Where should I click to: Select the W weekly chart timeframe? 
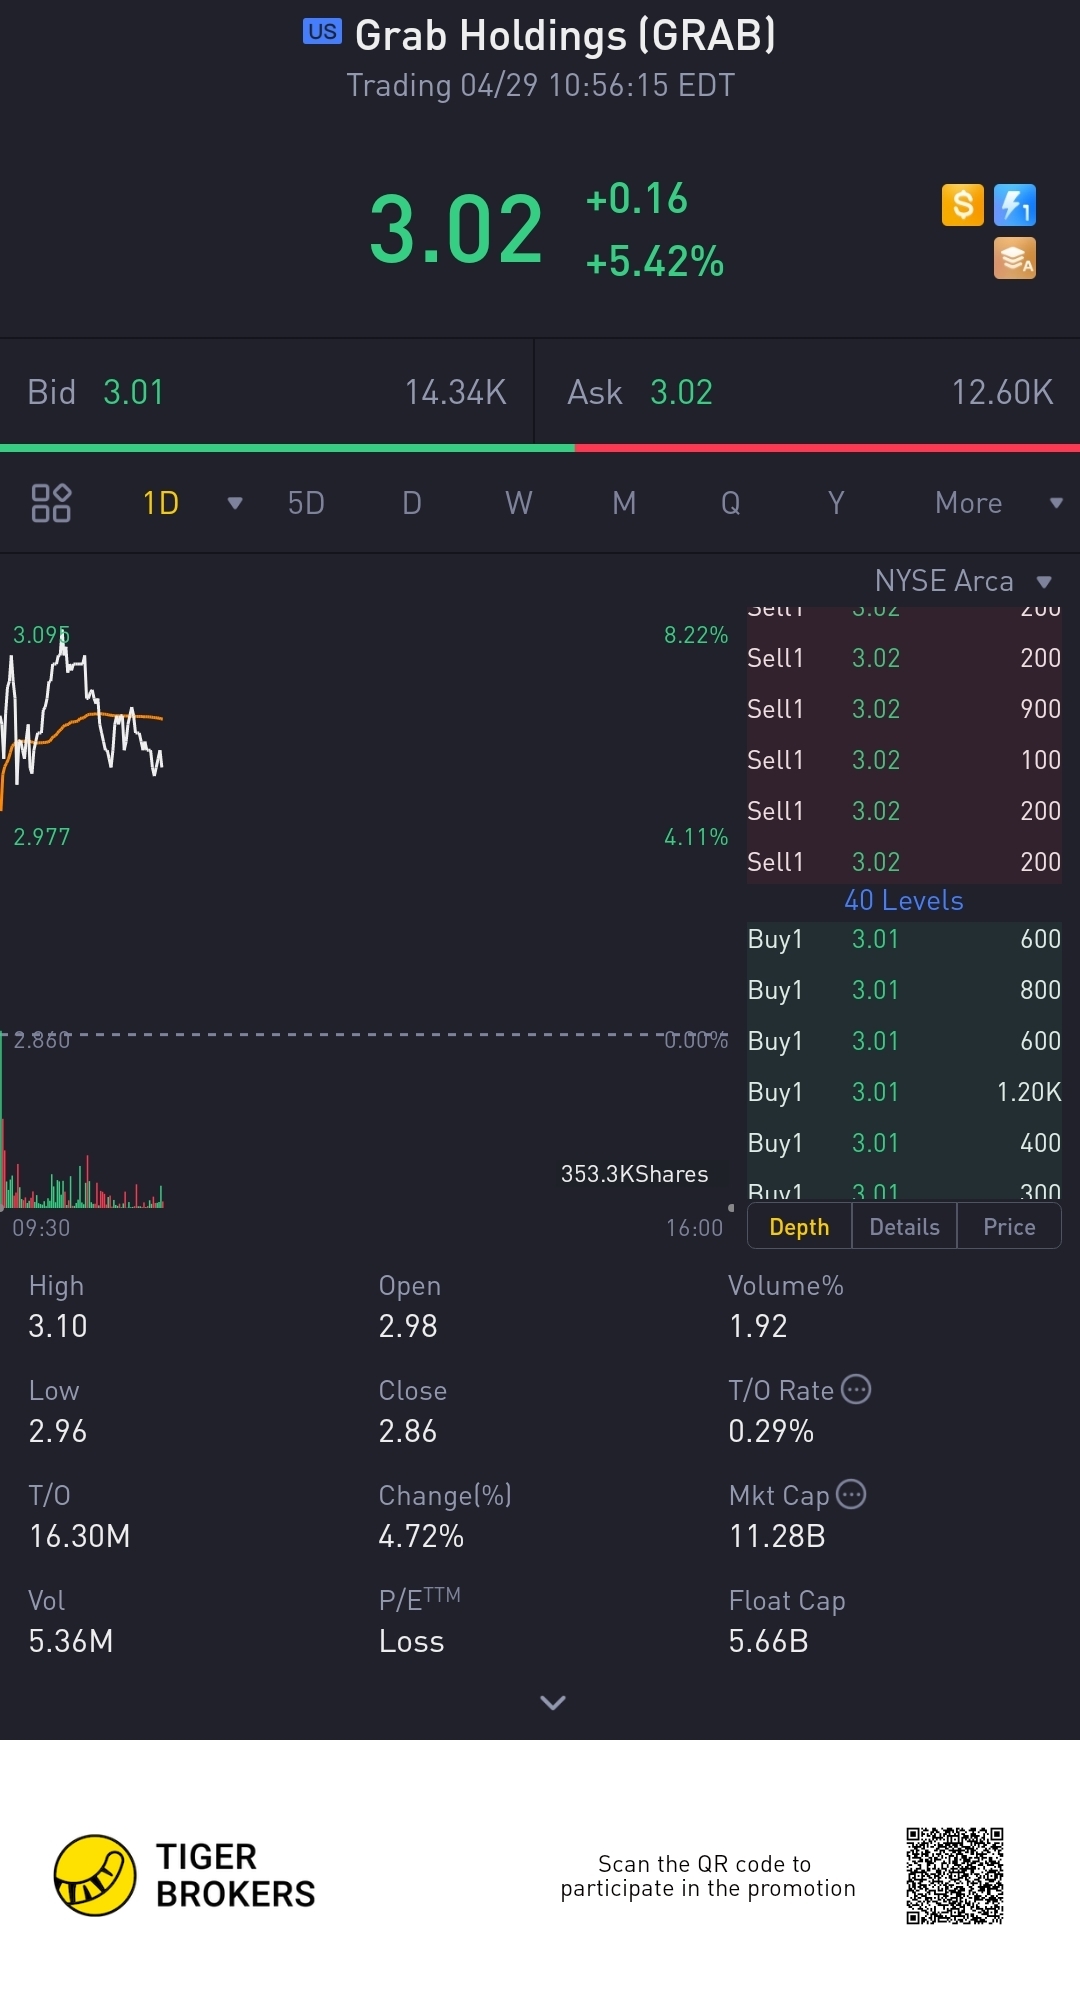[518, 503]
